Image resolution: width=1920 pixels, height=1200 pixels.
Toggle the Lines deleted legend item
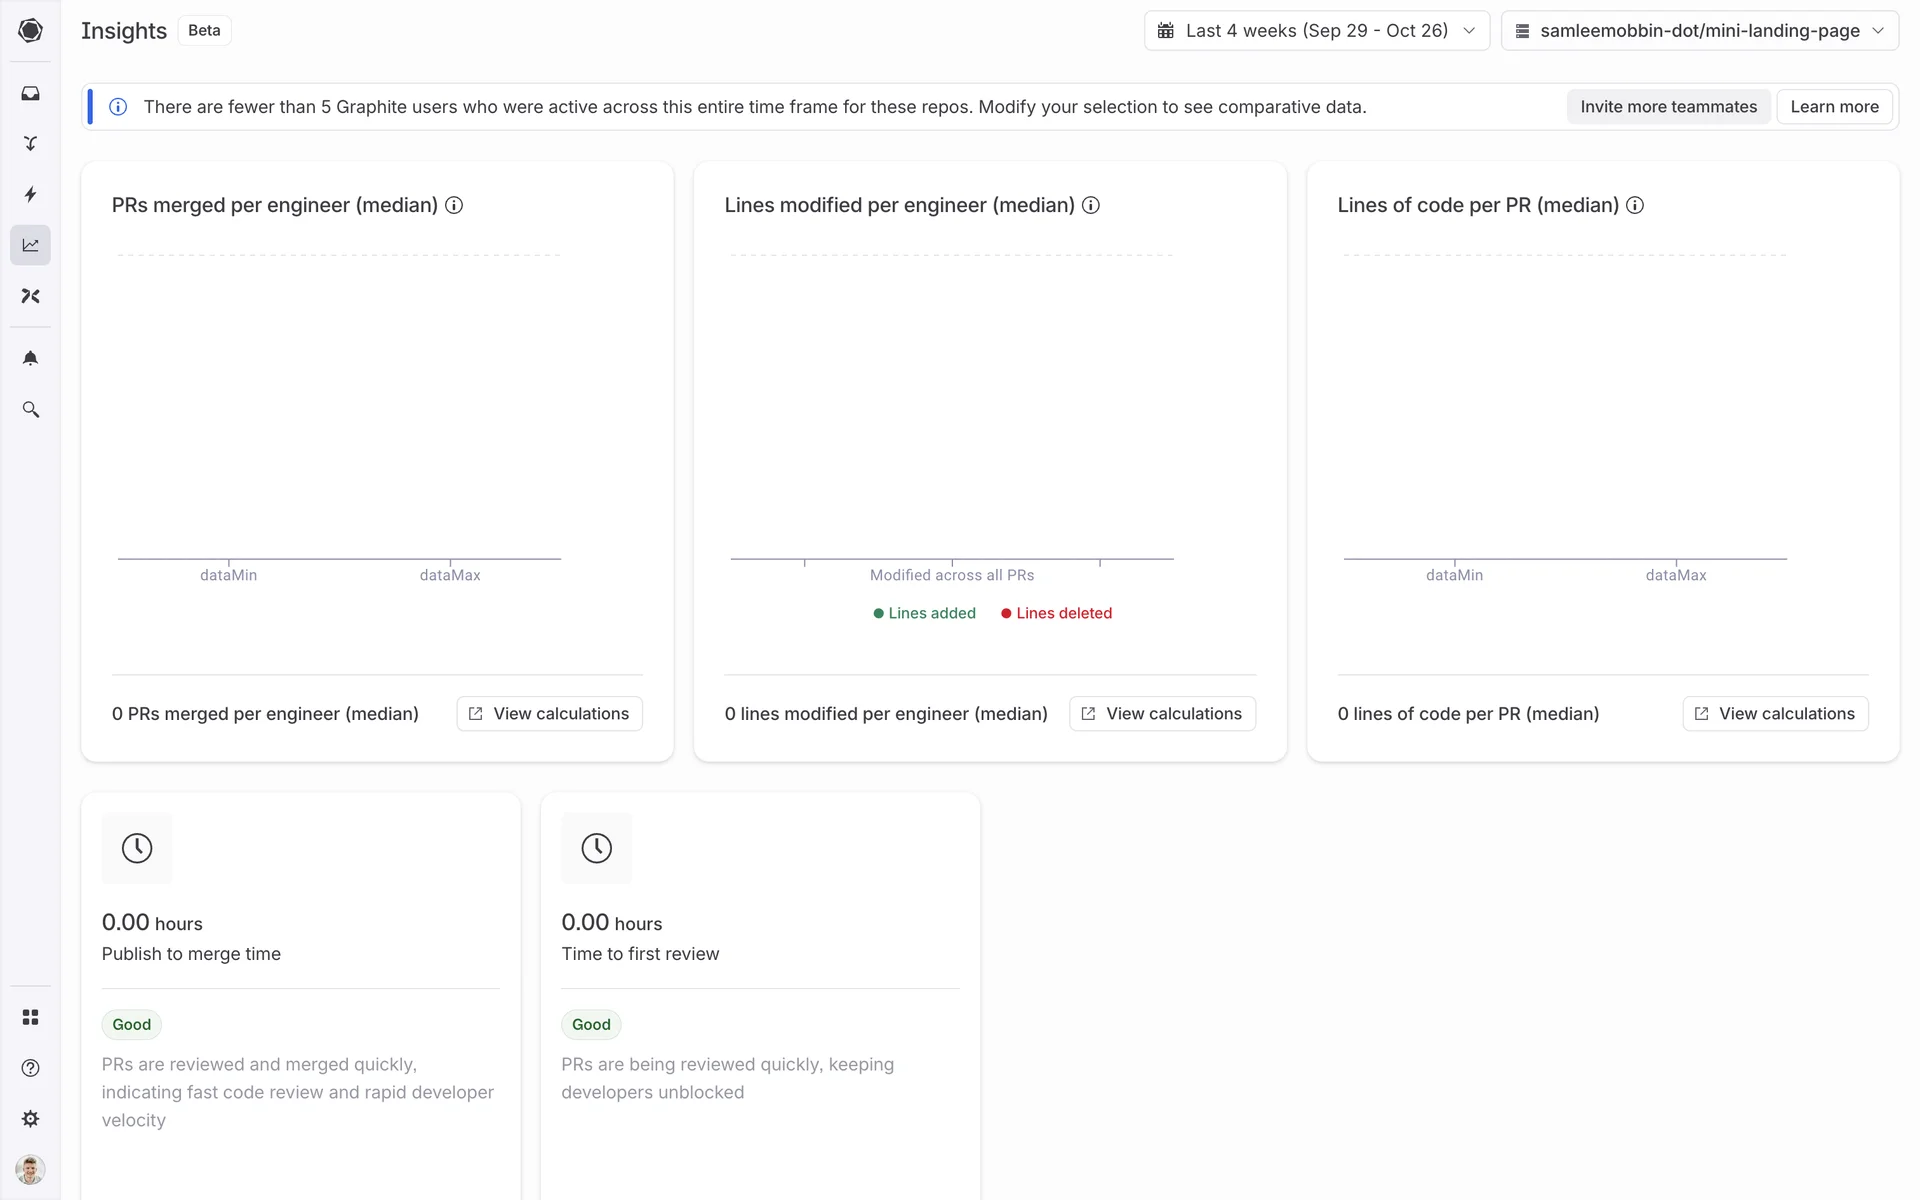1057,613
